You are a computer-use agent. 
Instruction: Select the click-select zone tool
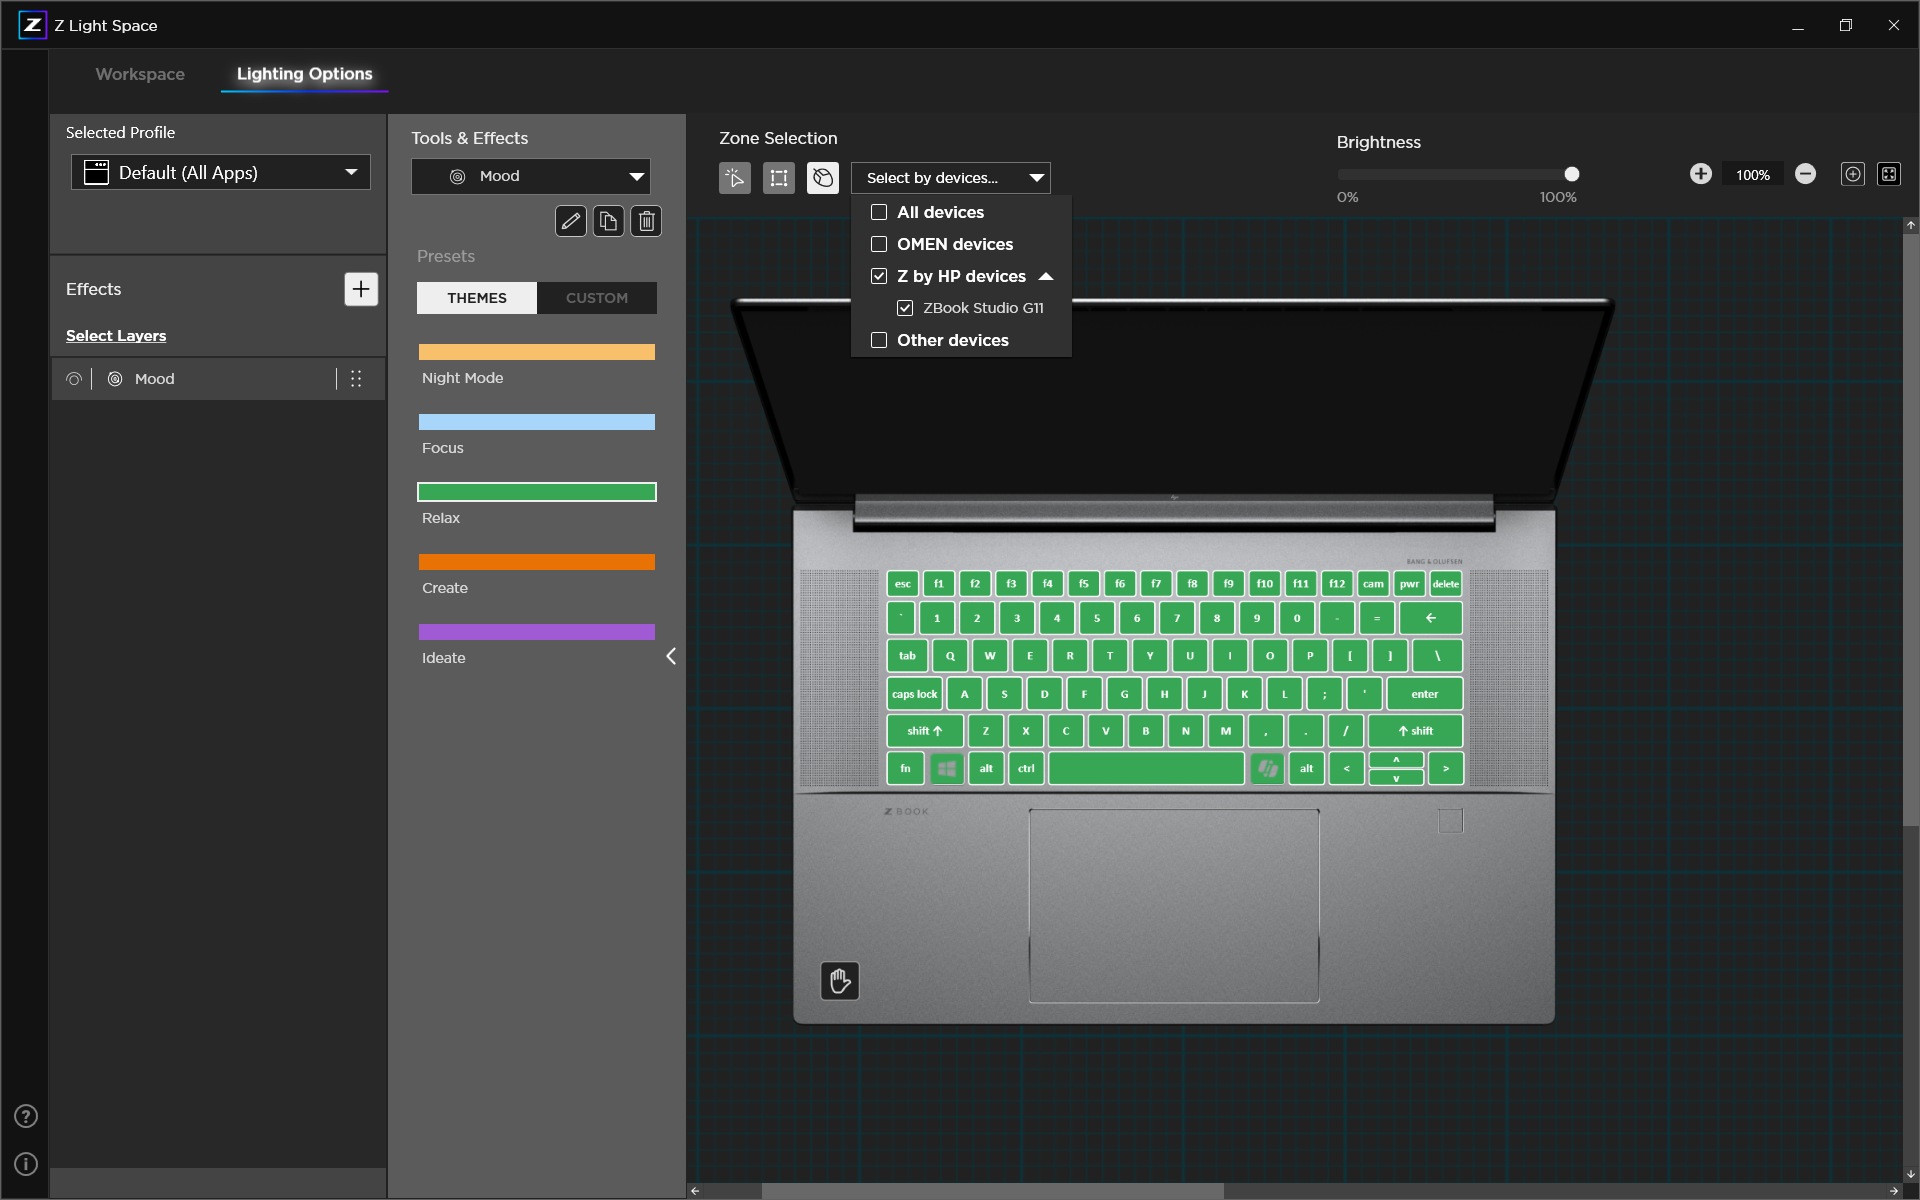pyautogui.click(x=735, y=178)
